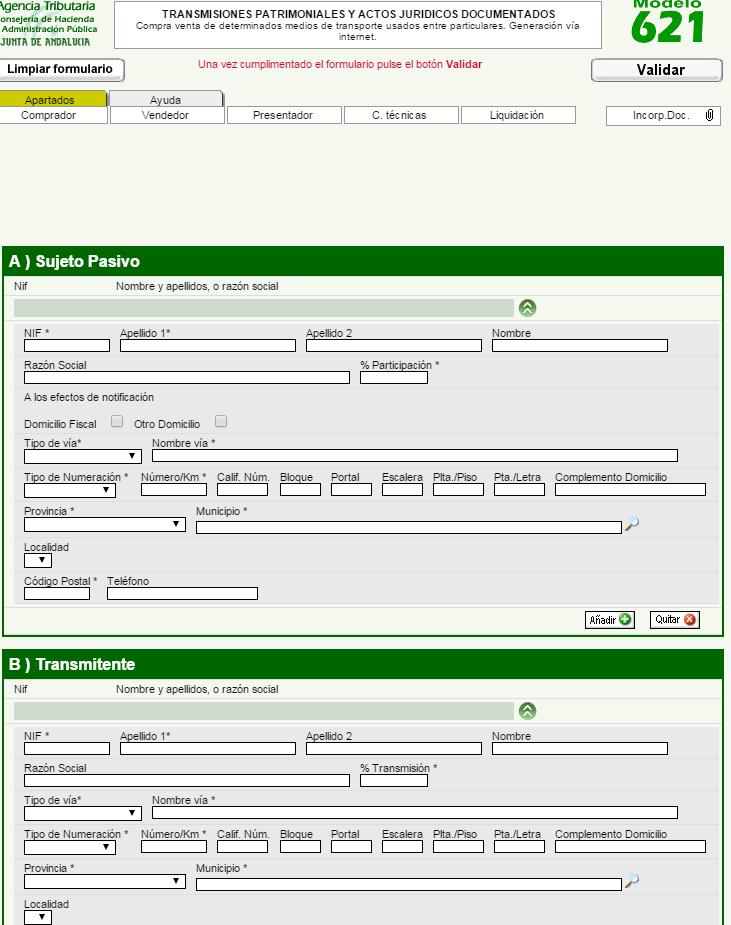
Task: Focus Sujeto Pasivo Complemento Domicilio field
Action: [630, 490]
